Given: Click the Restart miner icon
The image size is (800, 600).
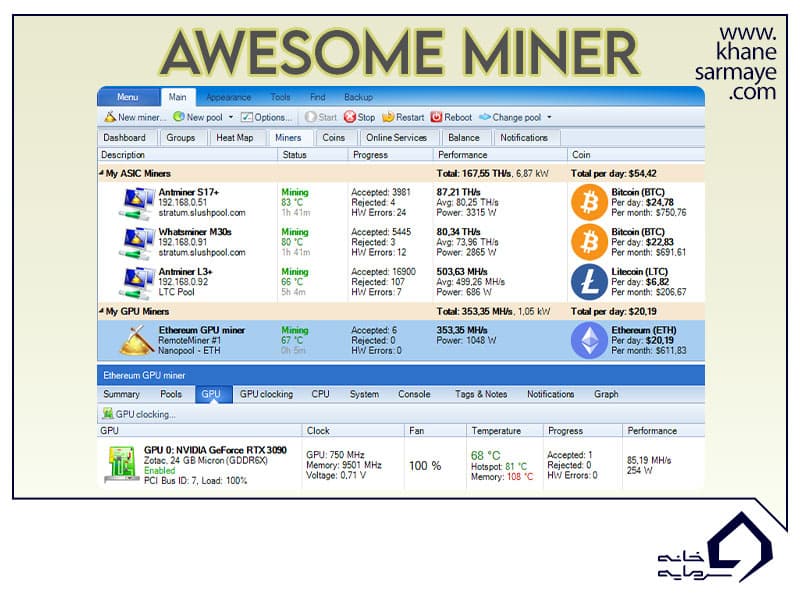Looking at the screenshot, I should pos(388,117).
